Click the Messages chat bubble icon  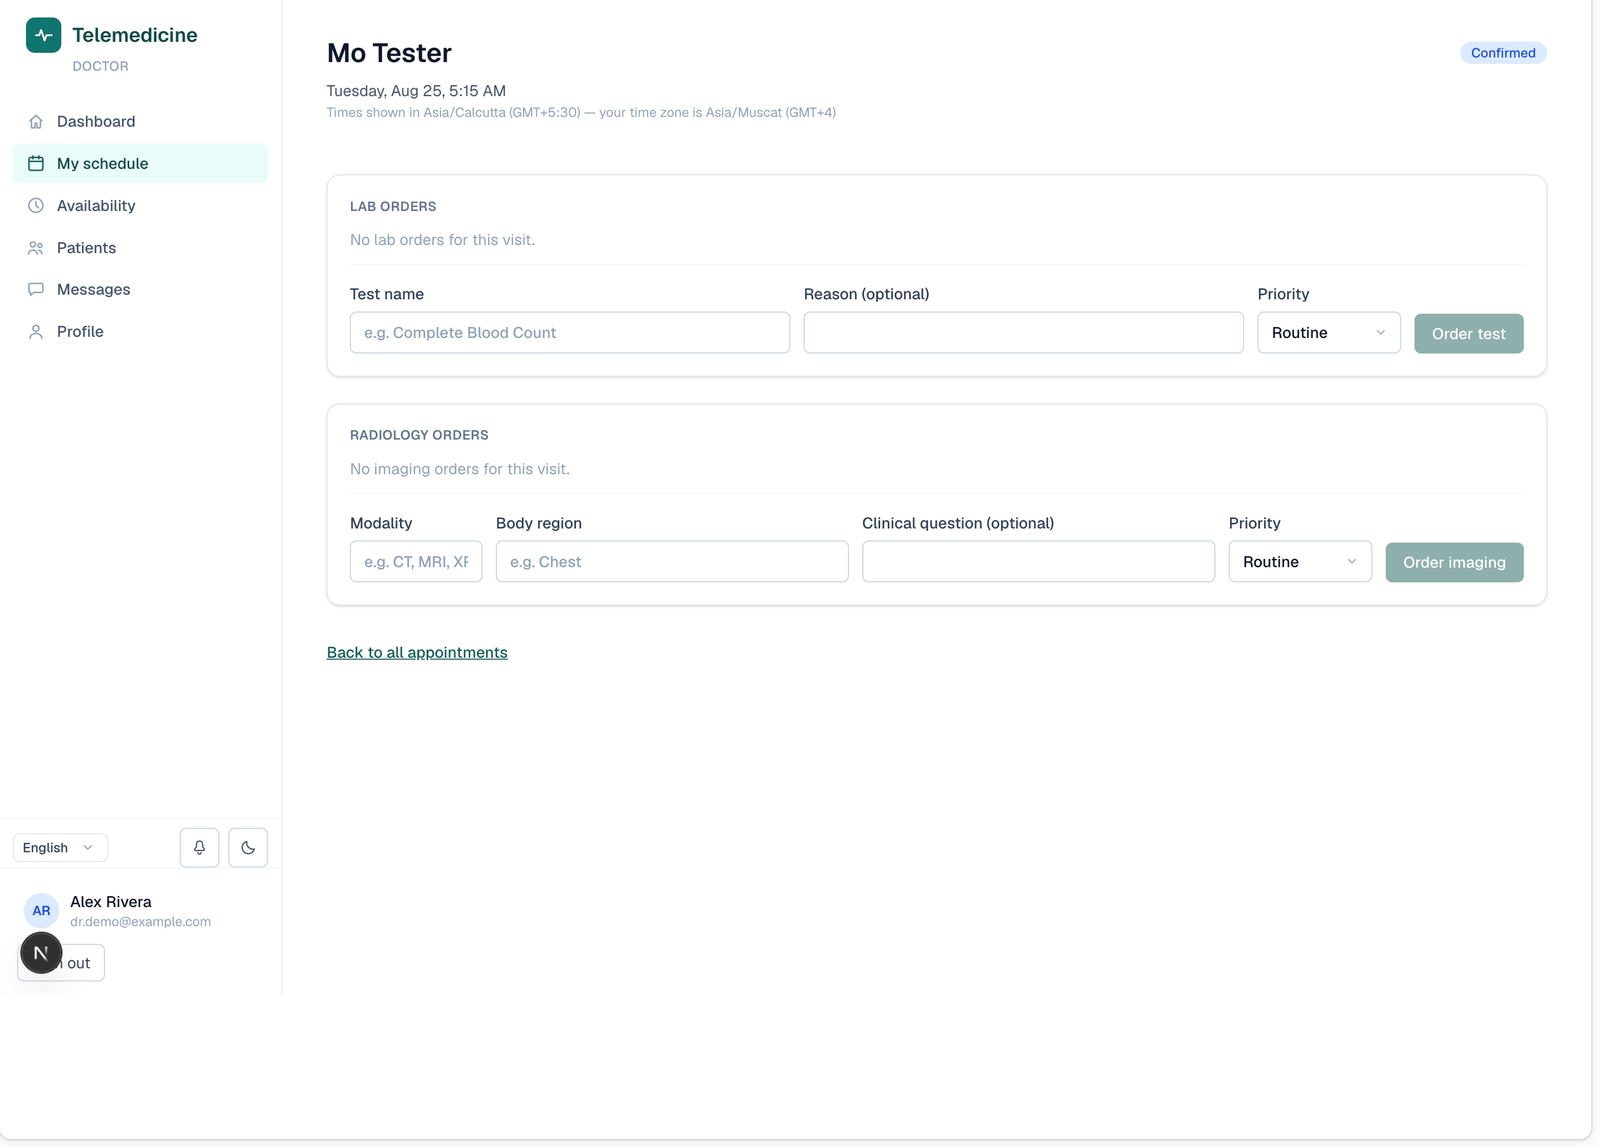(x=36, y=290)
